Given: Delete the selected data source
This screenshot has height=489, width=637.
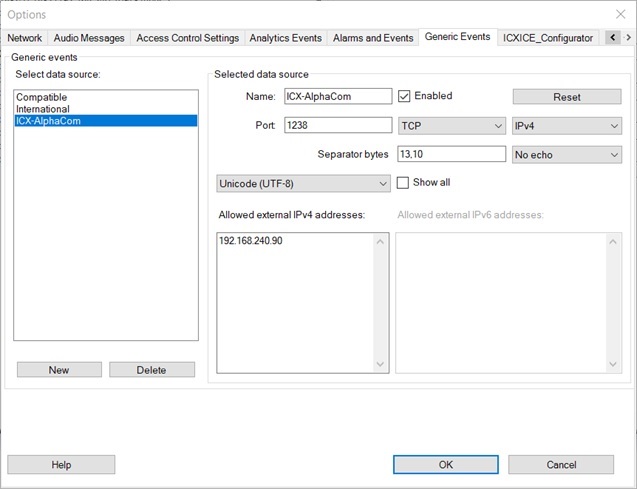Looking at the screenshot, I should 152,370.
